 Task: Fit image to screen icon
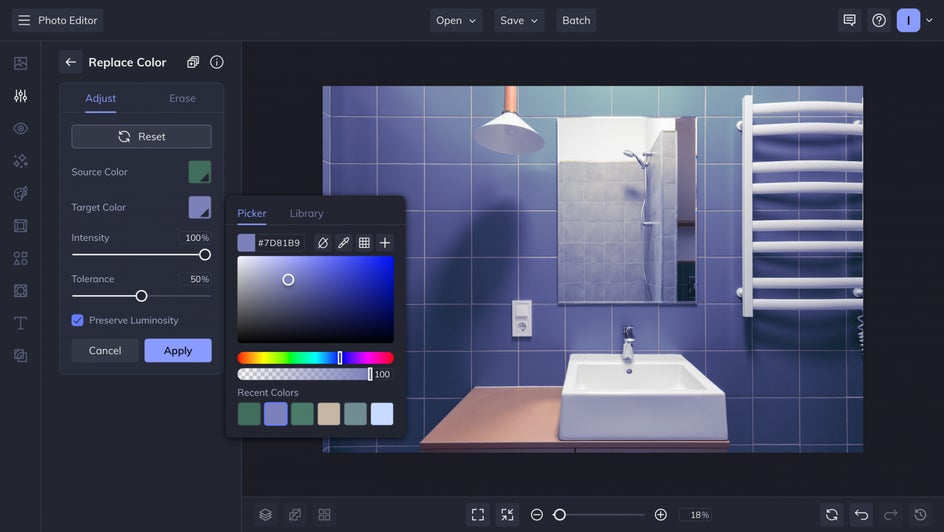[478, 515]
